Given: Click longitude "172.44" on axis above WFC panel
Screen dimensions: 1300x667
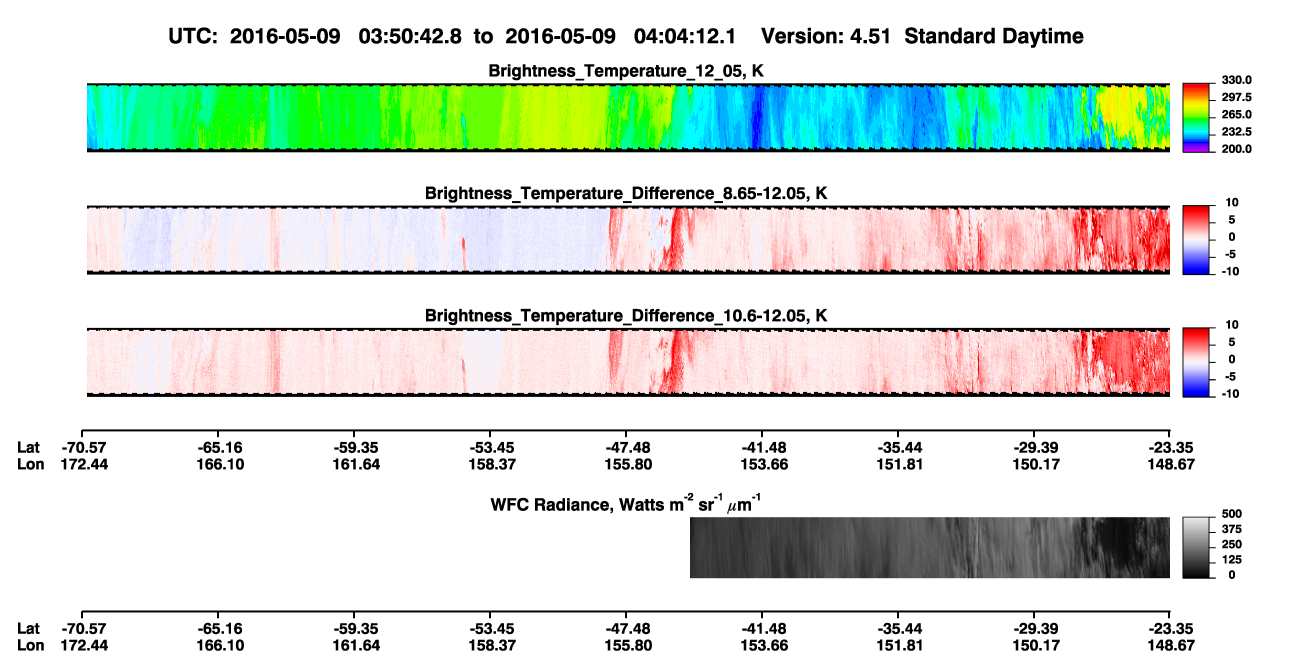Looking at the screenshot, I should pyautogui.click(x=84, y=464).
